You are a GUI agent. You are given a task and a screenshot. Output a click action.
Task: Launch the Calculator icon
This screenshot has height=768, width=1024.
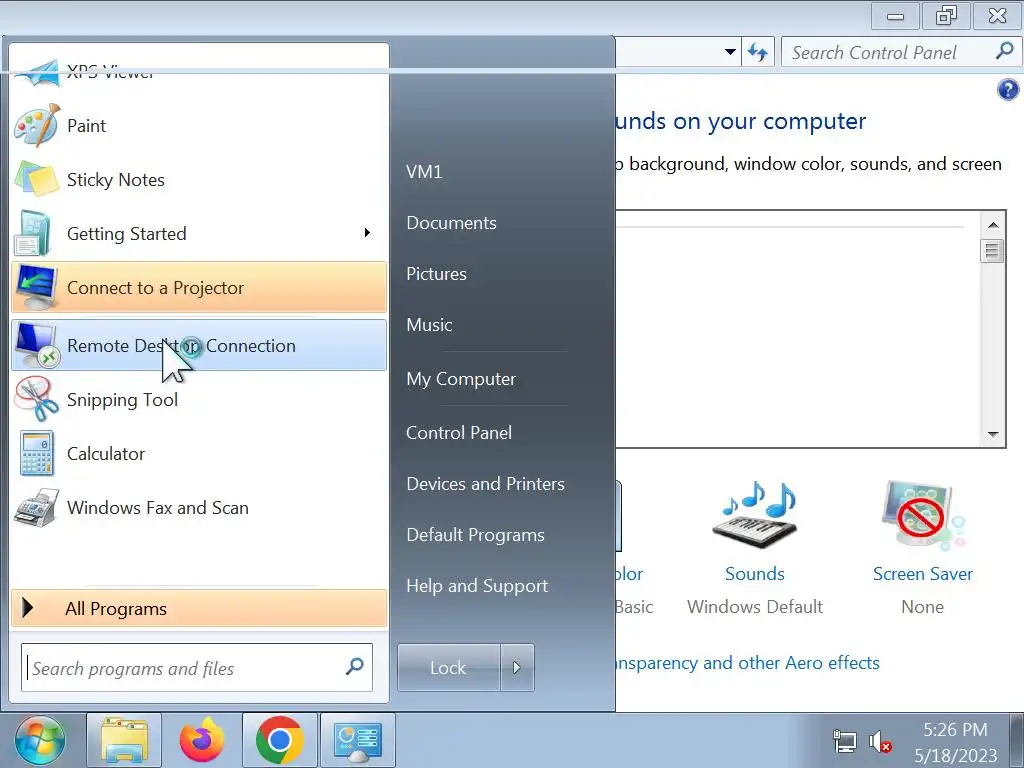tap(36, 453)
